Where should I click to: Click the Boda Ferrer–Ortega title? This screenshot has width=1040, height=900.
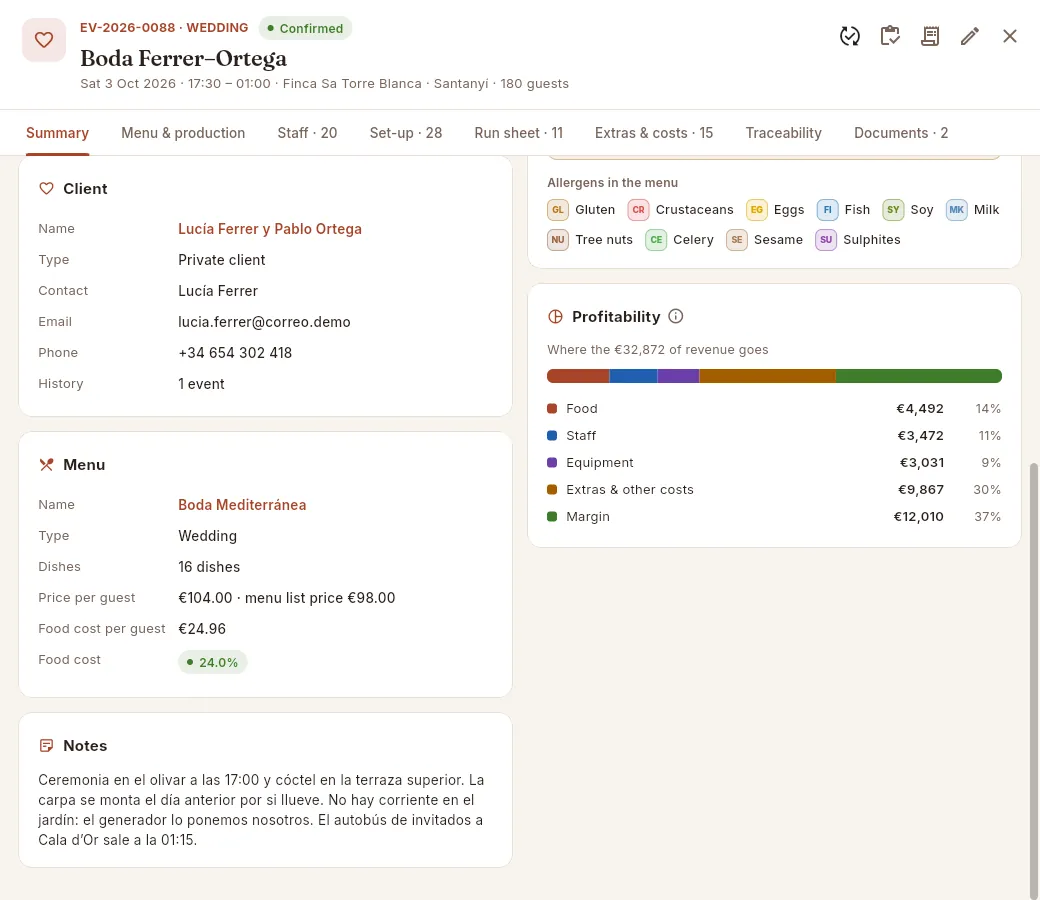[x=184, y=58]
